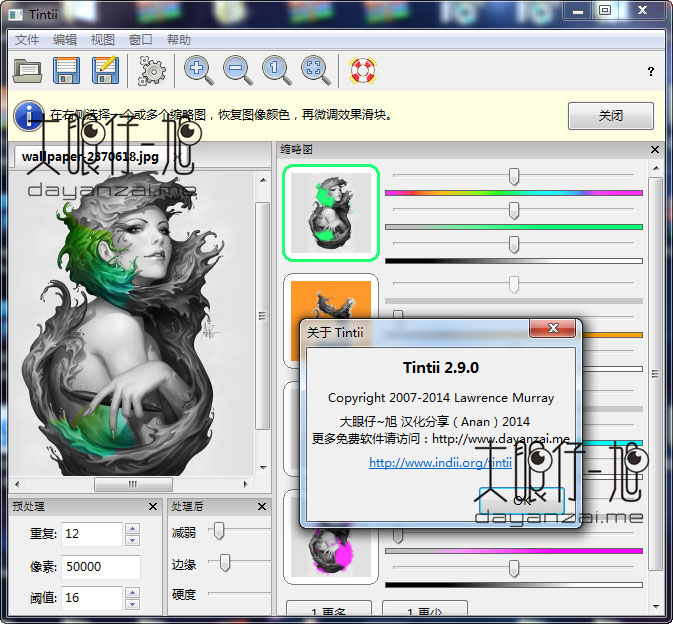Image resolution: width=673 pixels, height=624 pixels.
Task: Close the 预处理 panel
Action: pos(153,507)
